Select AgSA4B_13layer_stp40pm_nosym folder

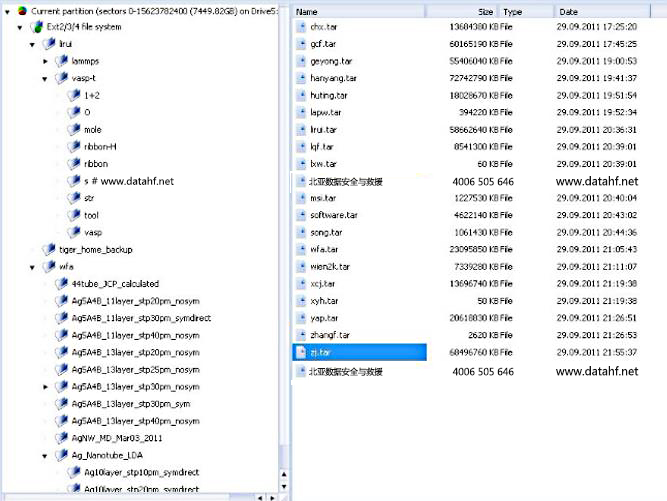136,421
